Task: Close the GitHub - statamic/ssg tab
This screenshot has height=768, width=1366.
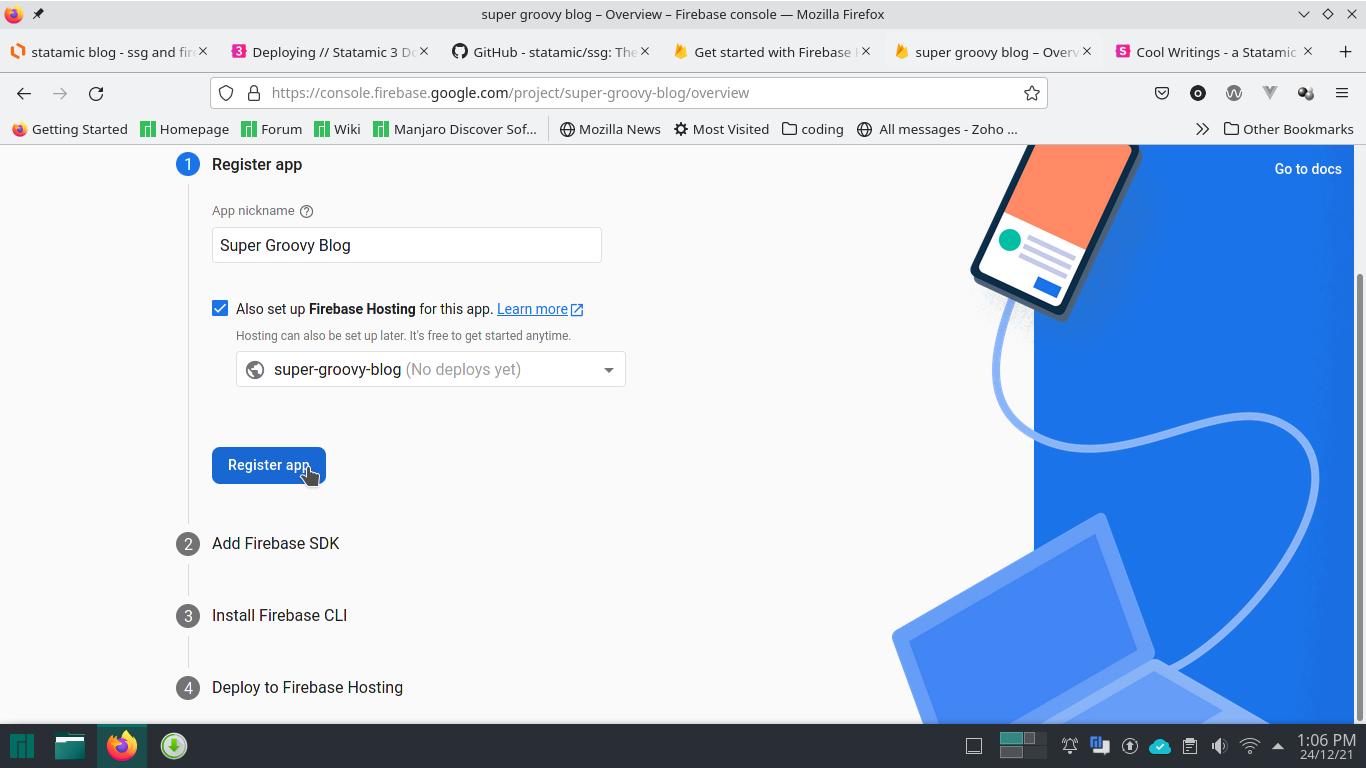Action: click(644, 51)
